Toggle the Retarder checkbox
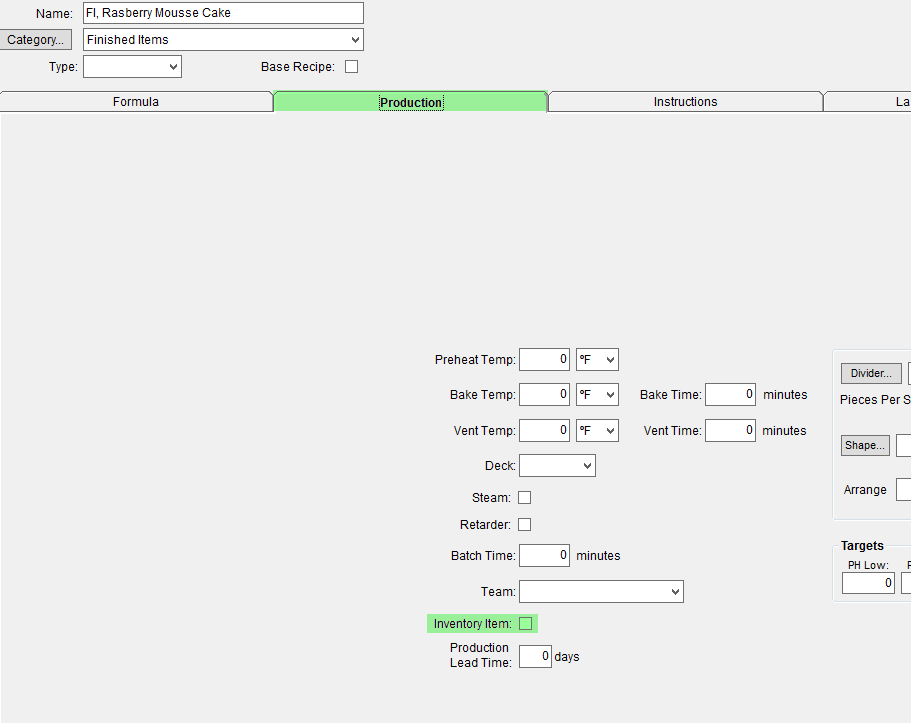This screenshot has width=911, height=723. tap(524, 525)
